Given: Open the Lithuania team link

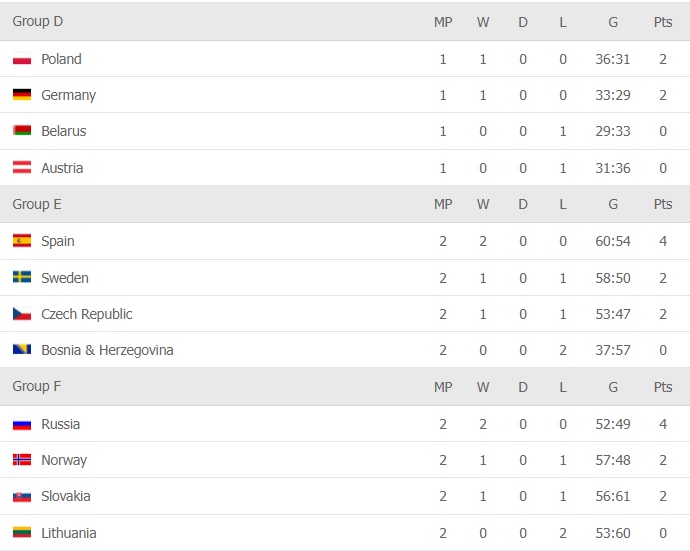Looking at the screenshot, I should 68,533.
